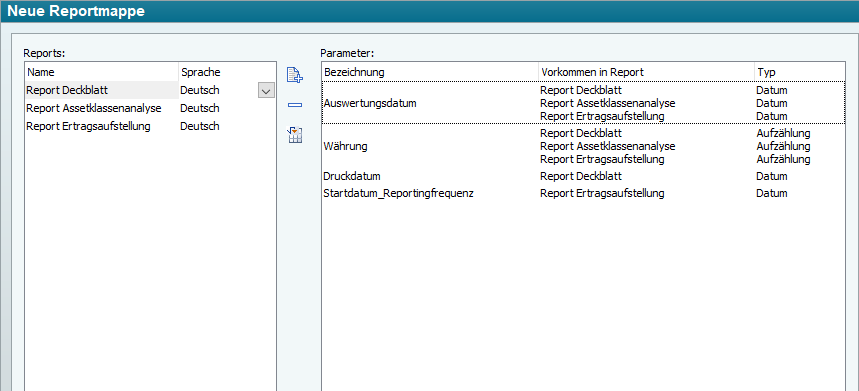The width and height of the screenshot is (859, 391).
Task: Click the Datum type of Druckdatum row
Action: pyautogui.click(x=772, y=176)
